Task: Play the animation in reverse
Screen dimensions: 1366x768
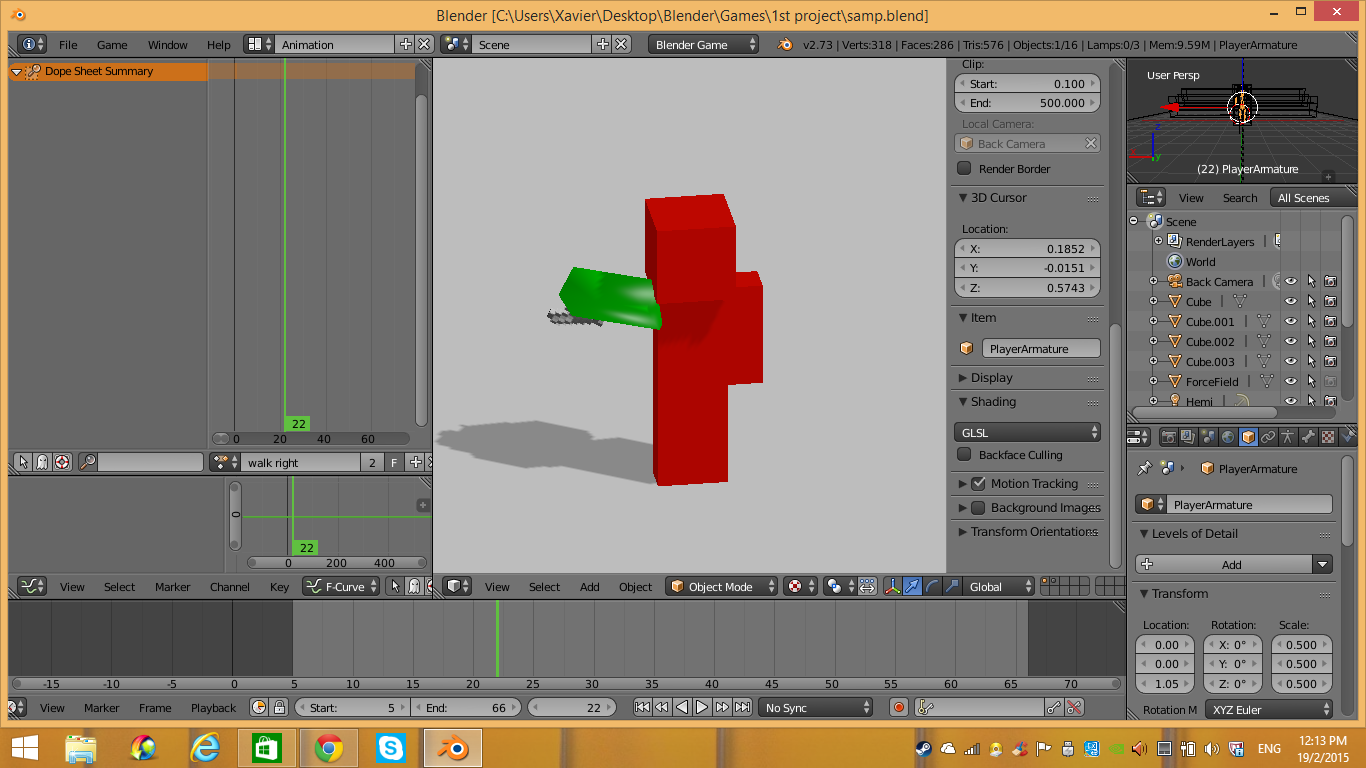Action: click(682, 707)
